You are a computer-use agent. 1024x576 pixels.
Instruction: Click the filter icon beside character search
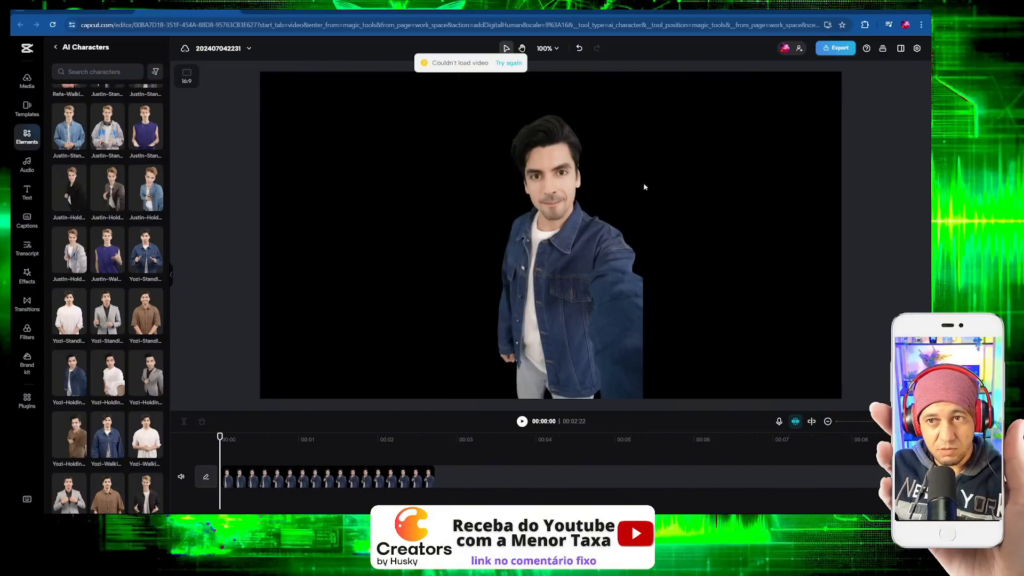tap(155, 72)
